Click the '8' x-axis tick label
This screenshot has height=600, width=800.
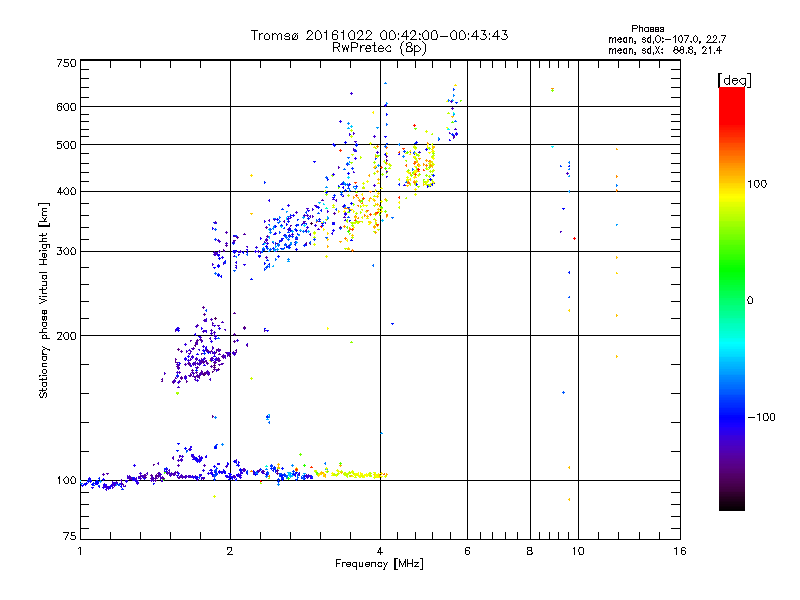[x=530, y=551]
